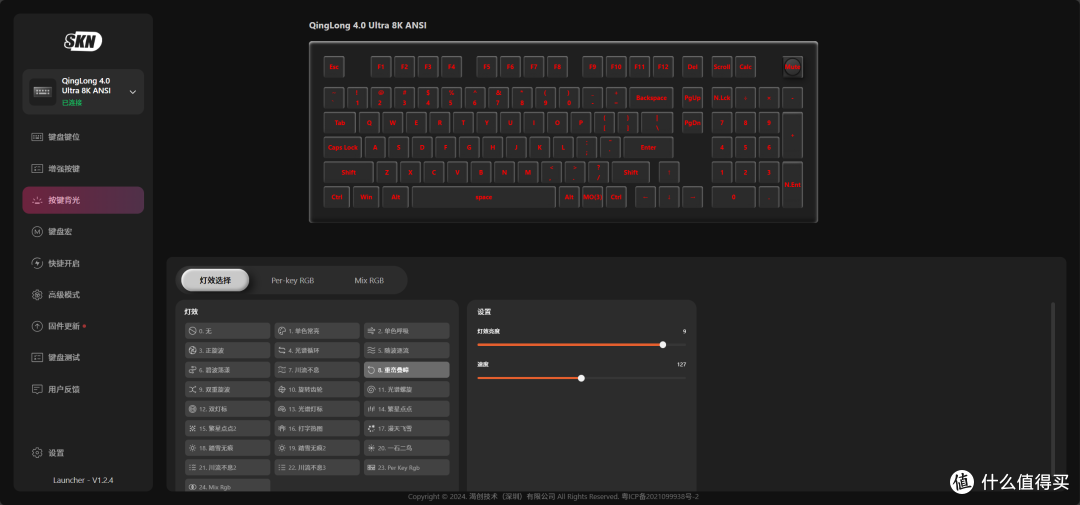Open the 用户反馈 user feedback page
Screen dimensions: 1080x505
[x=83, y=389]
